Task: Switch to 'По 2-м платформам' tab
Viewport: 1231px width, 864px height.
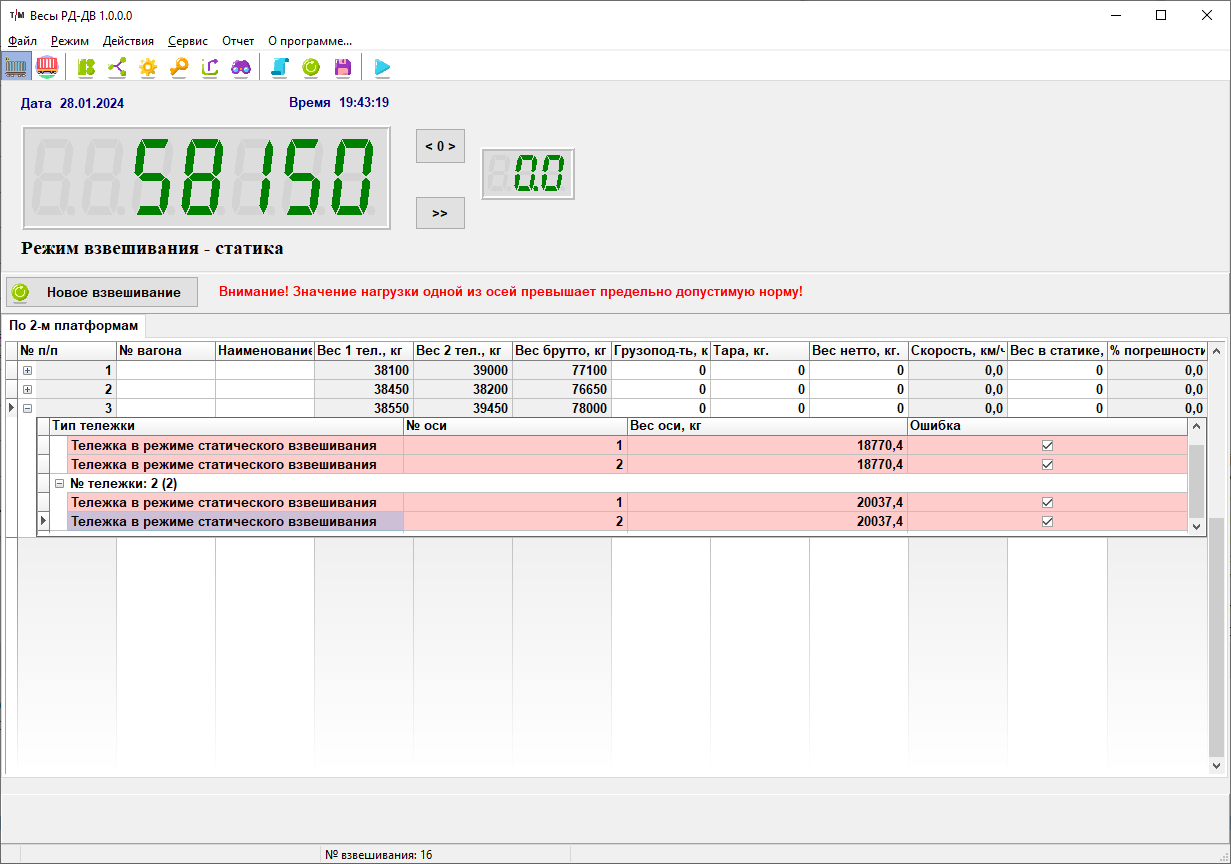Action: 74,326
